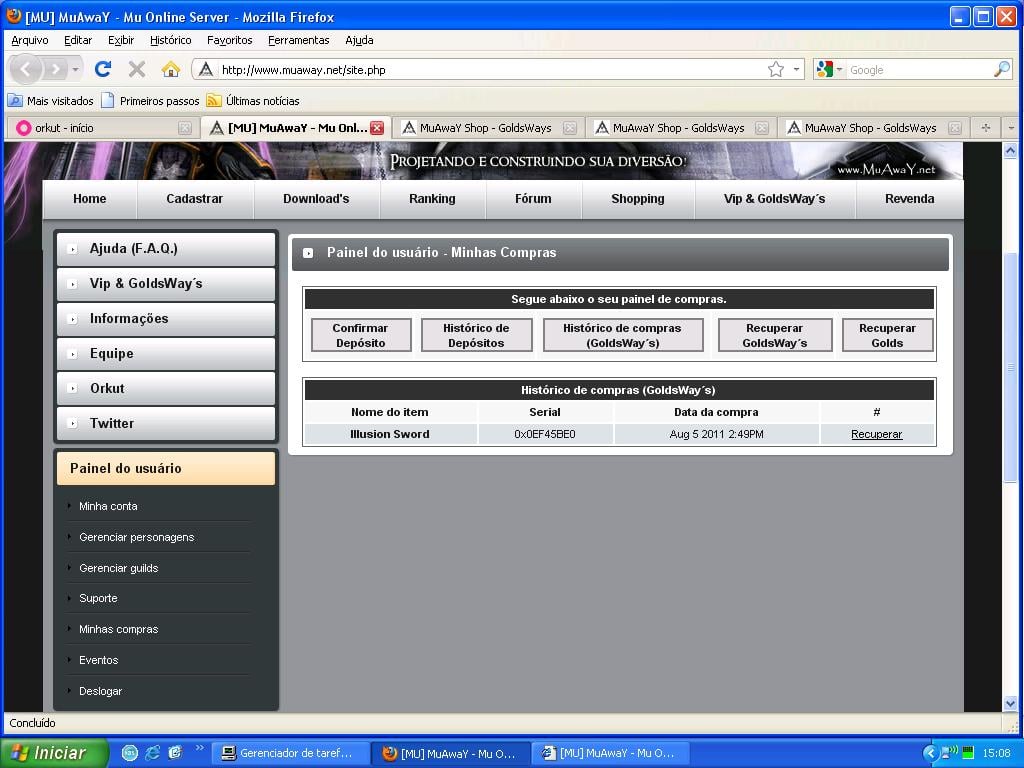Click the Firefox back arrow button
Screen dimensions: 1024x768
[27, 69]
